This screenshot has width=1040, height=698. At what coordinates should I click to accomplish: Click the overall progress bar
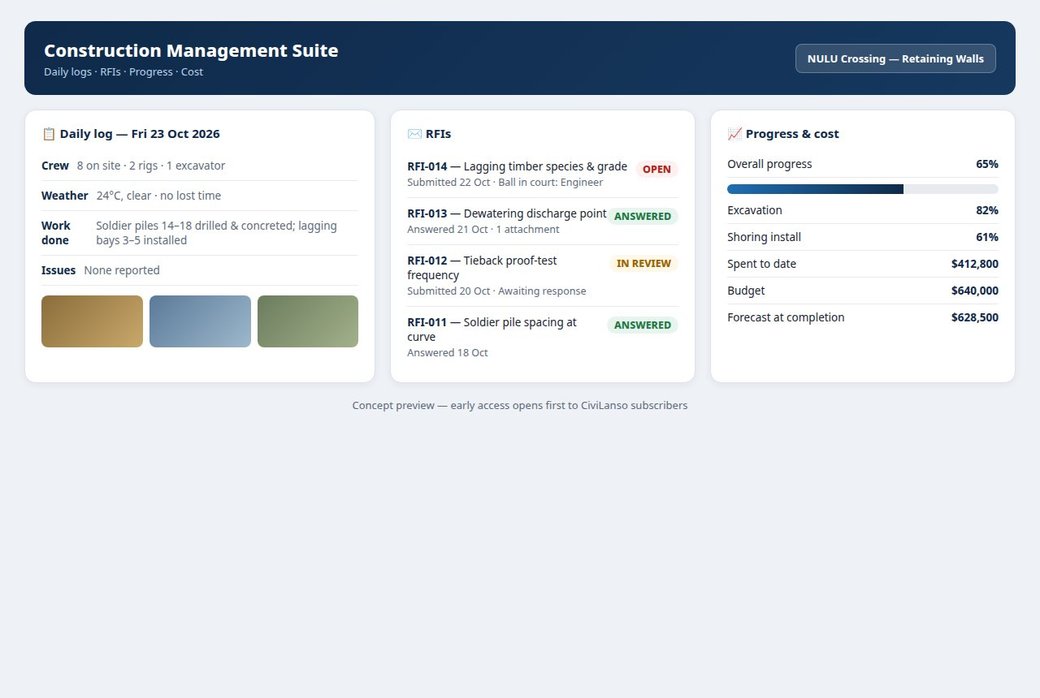tap(862, 189)
